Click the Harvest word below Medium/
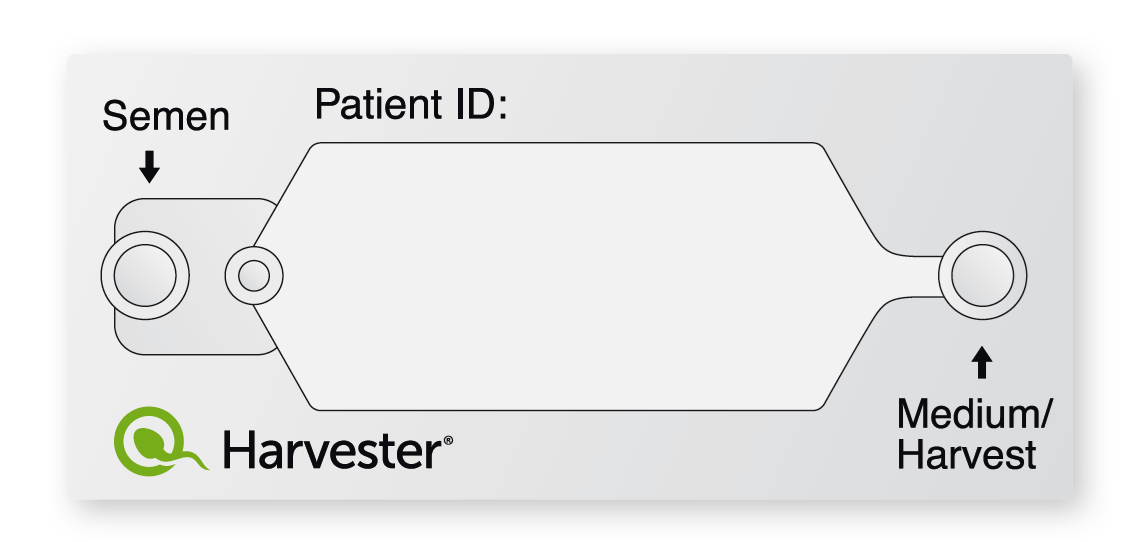The width and height of the screenshot is (1135, 542). pos(966,455)
